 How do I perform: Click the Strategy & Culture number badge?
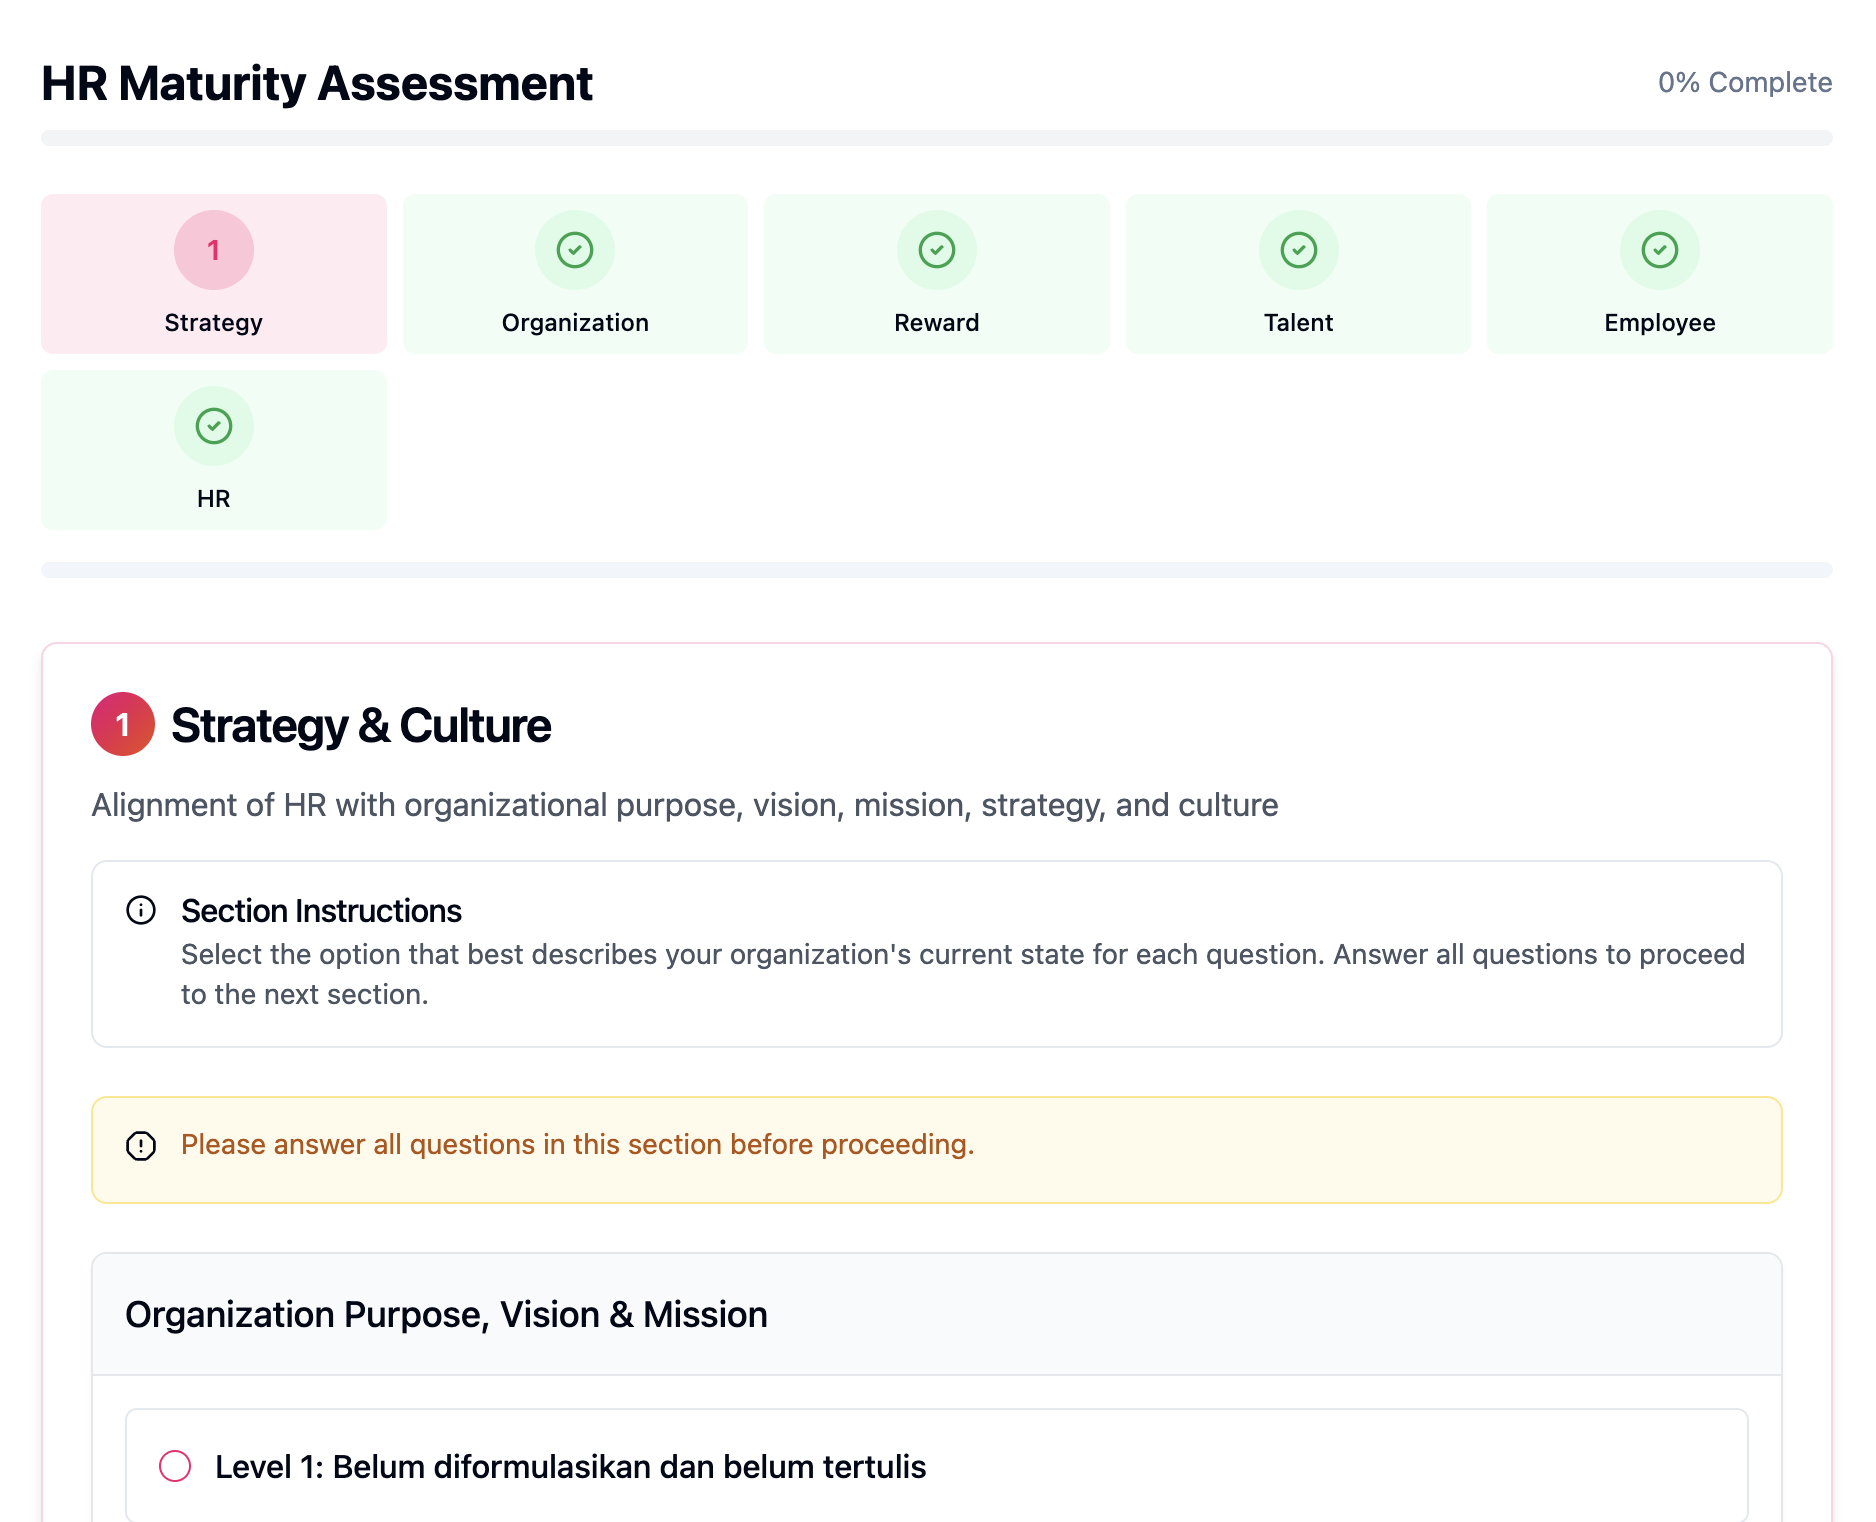tap(123, 724)
